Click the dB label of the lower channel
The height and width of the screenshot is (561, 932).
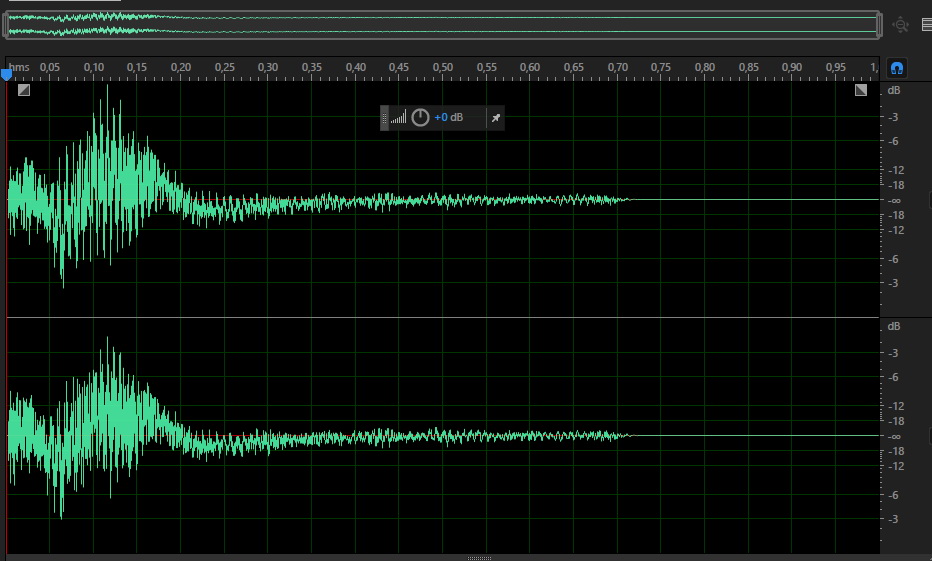point(893,326)
